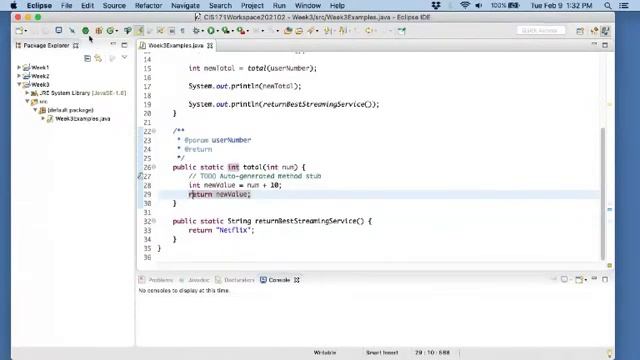Expand the Week1 project

coord(19,67)
